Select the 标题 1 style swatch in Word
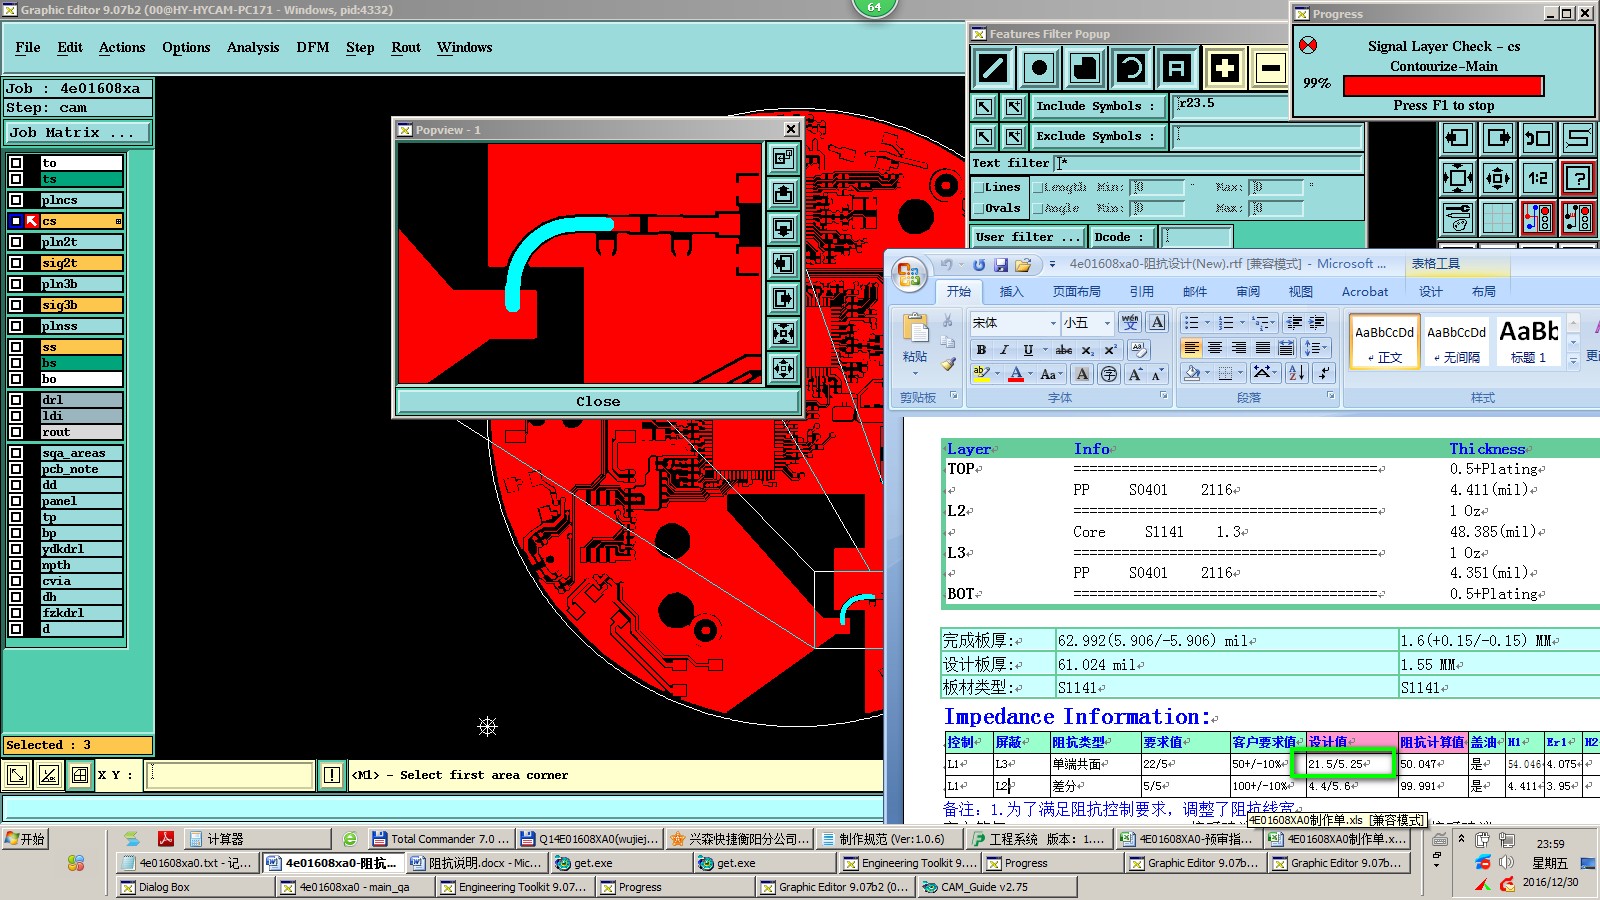The image size is (1600, 900). 1529,341
